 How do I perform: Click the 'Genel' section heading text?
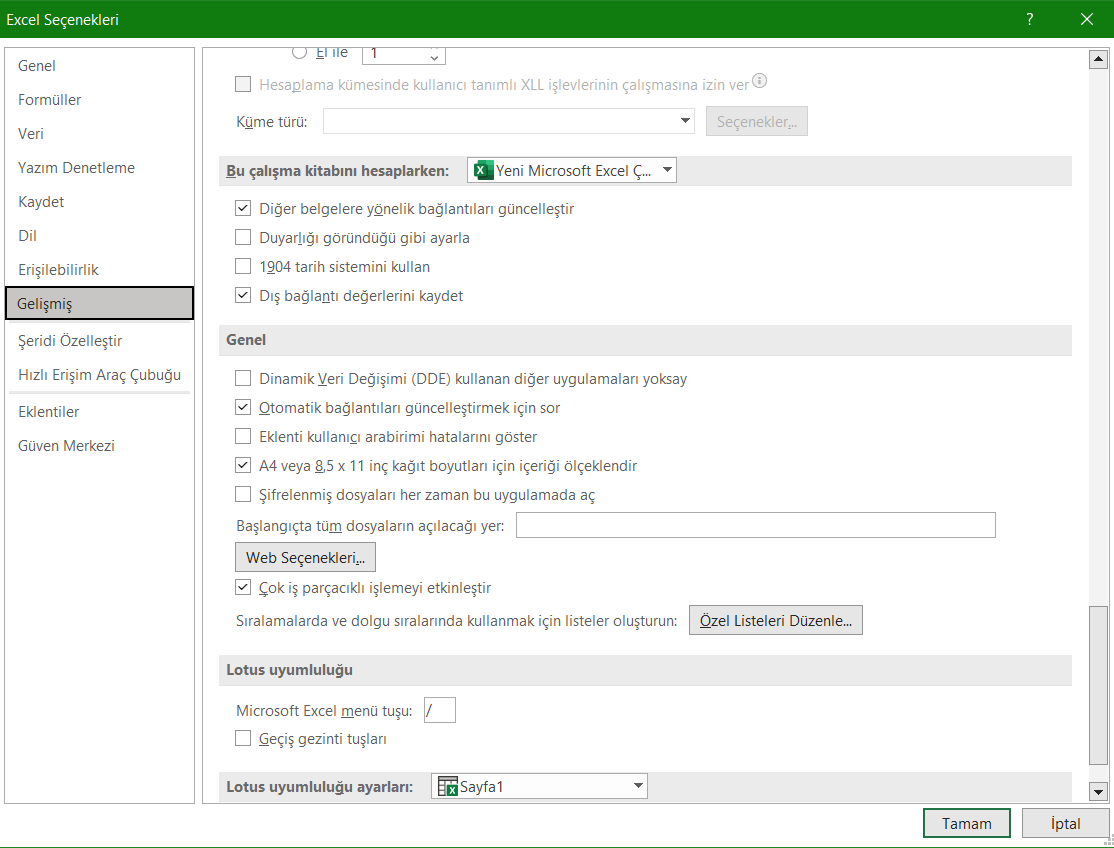(x=246, y=340)
